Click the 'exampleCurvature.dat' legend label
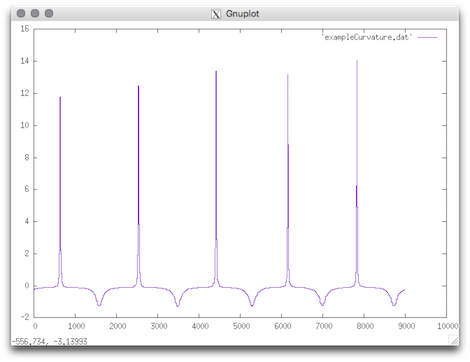The image size is (470, 362). (367, 37)
